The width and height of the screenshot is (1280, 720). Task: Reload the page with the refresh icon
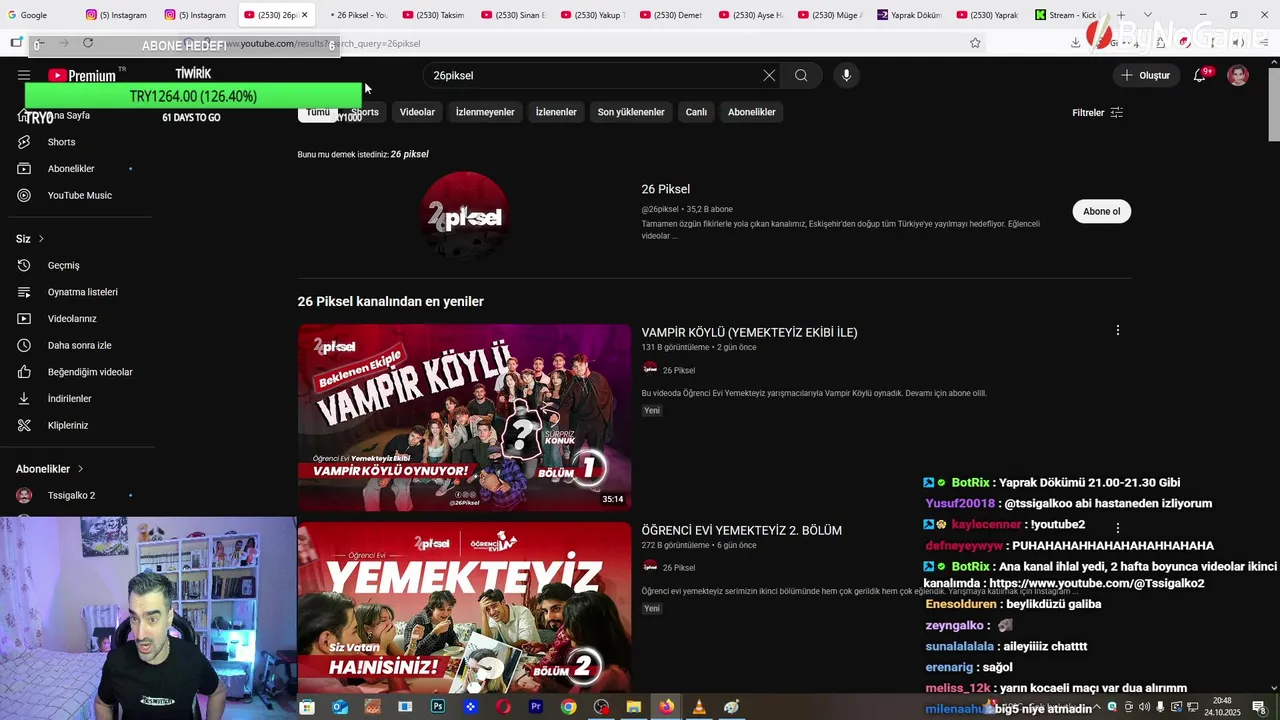pos(88,43)
